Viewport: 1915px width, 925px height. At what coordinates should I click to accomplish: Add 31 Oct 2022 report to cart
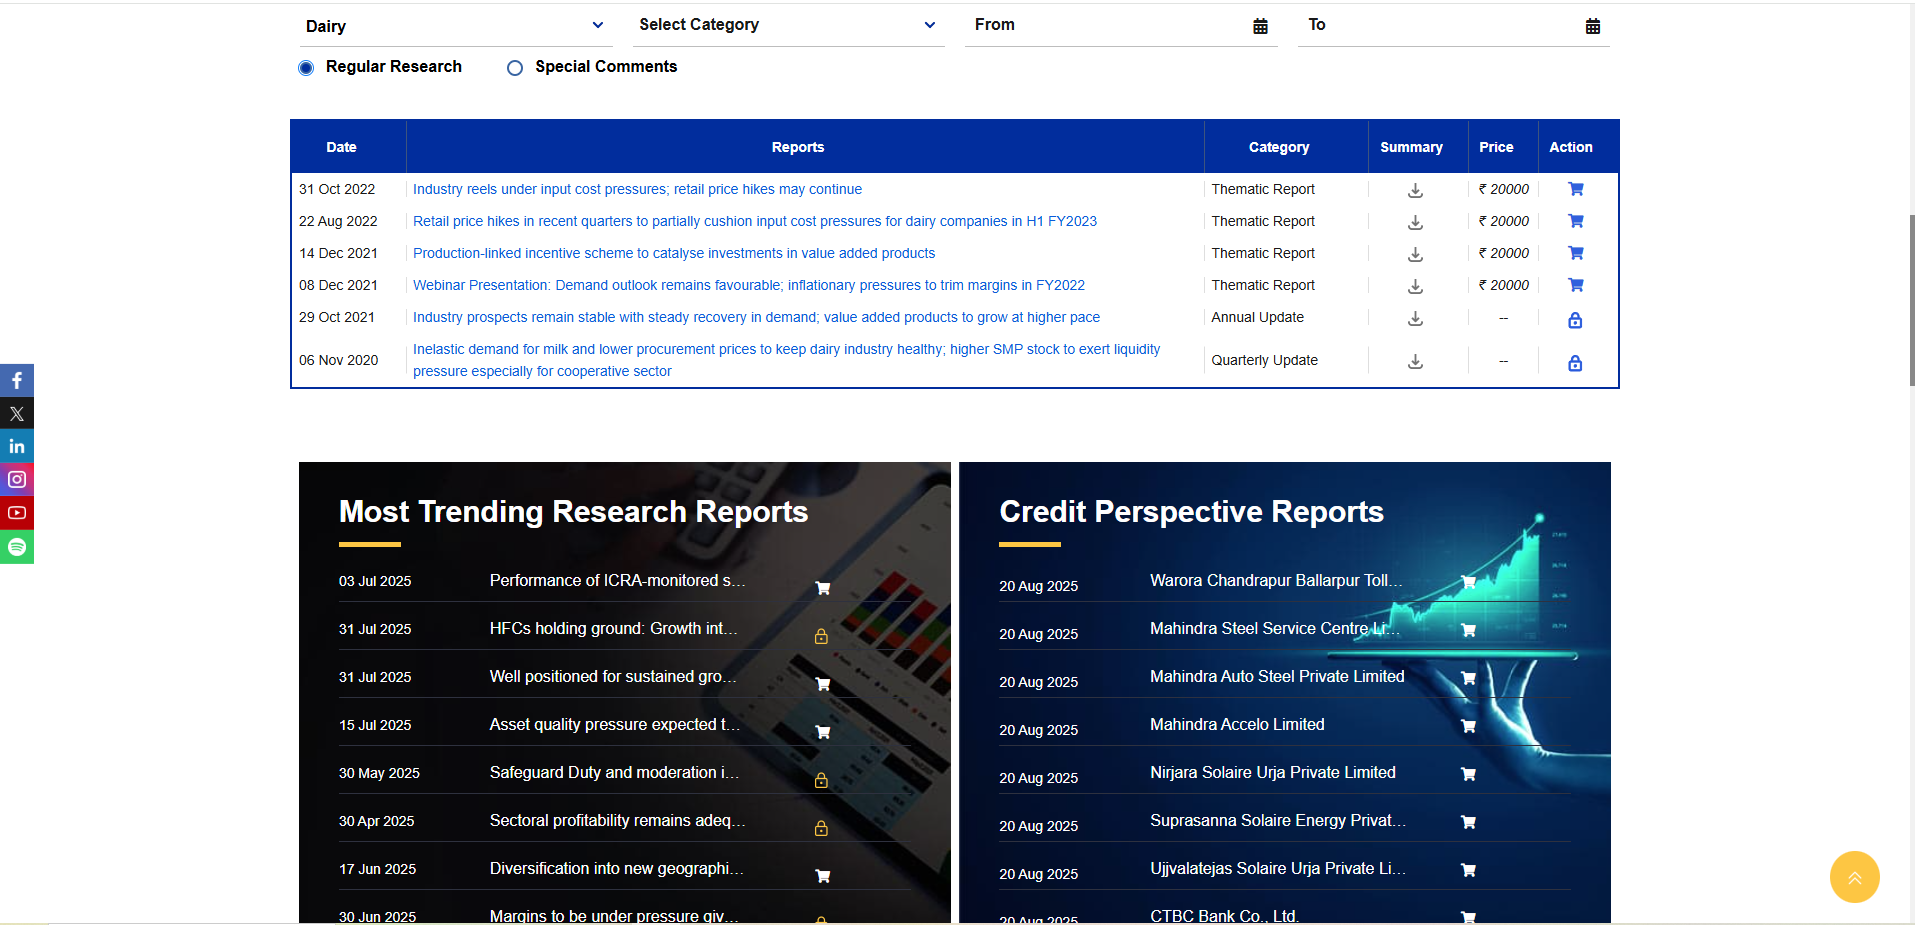tap(1575, 189)
